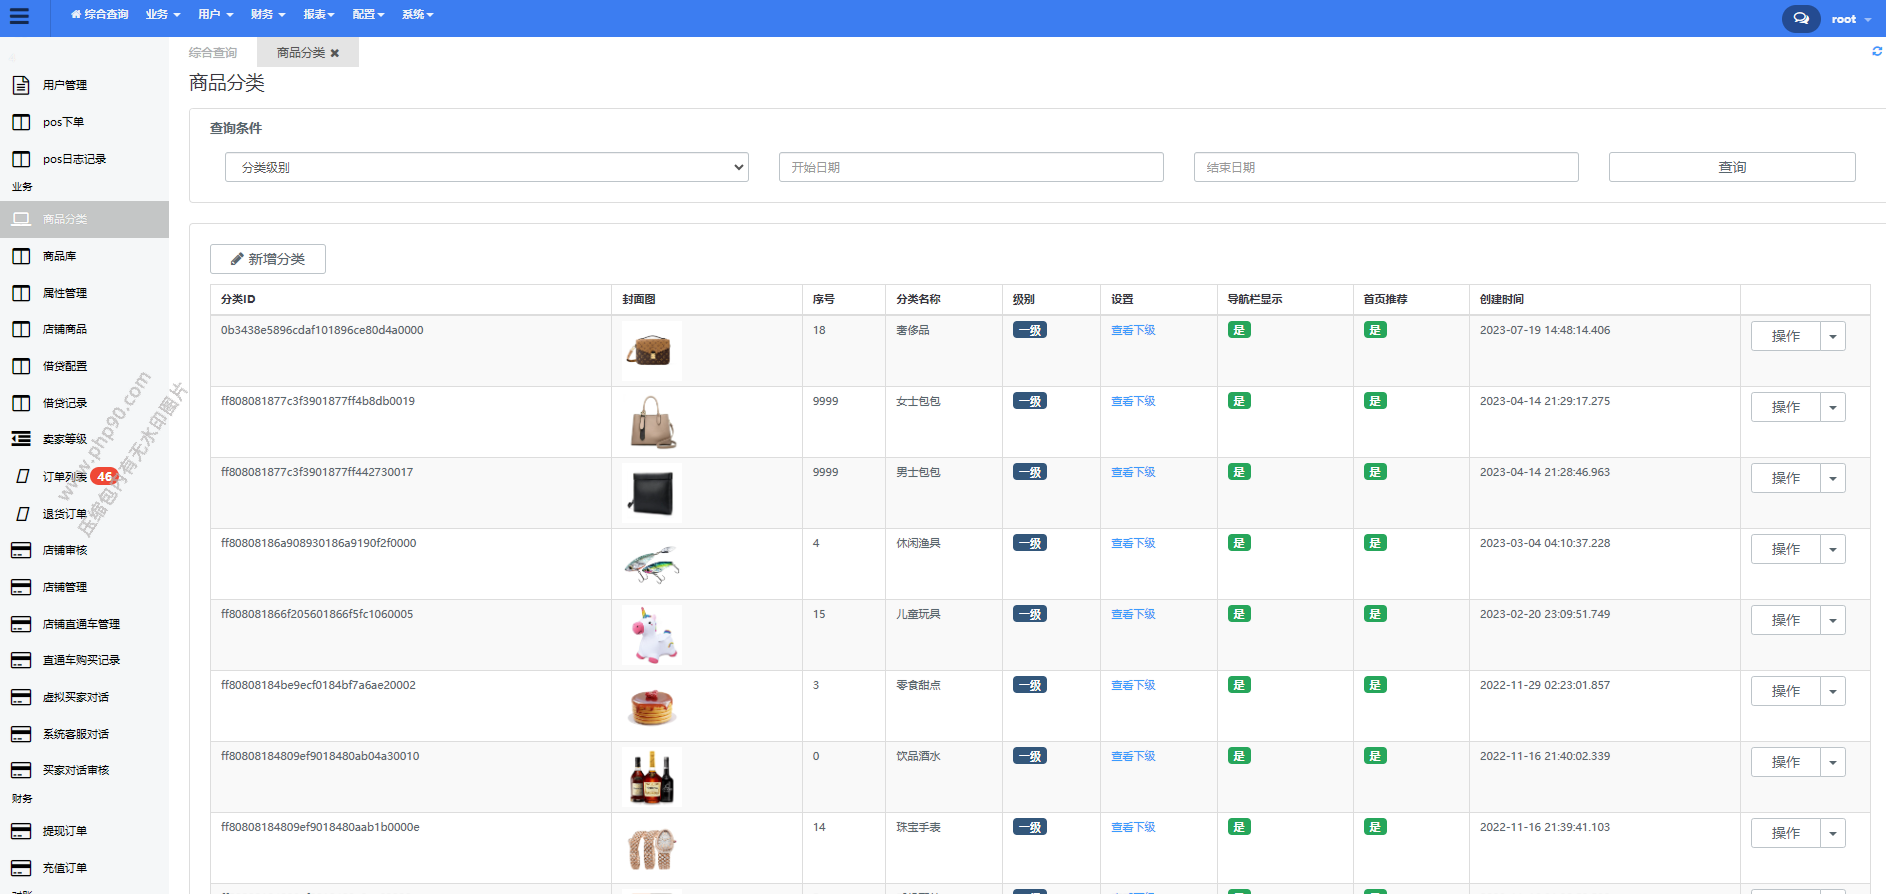Open 店铺管理 in the sidebar
The width and height of the screenshot is (1886, 894).
tap(64, 587)
